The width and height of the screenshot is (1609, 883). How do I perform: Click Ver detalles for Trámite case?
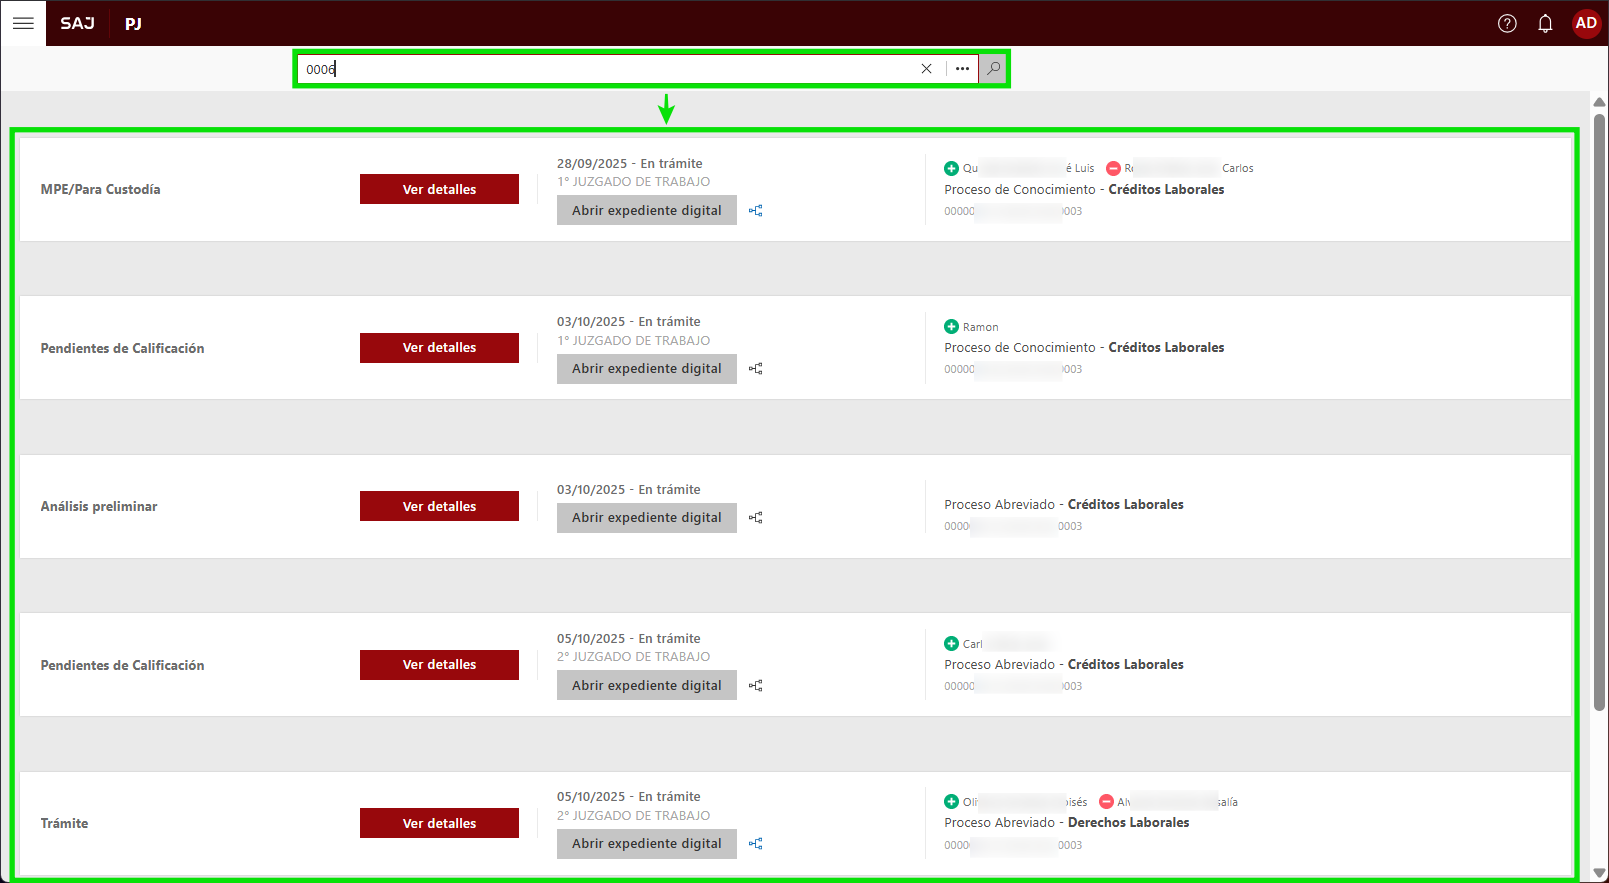click(x=439, y=823)
